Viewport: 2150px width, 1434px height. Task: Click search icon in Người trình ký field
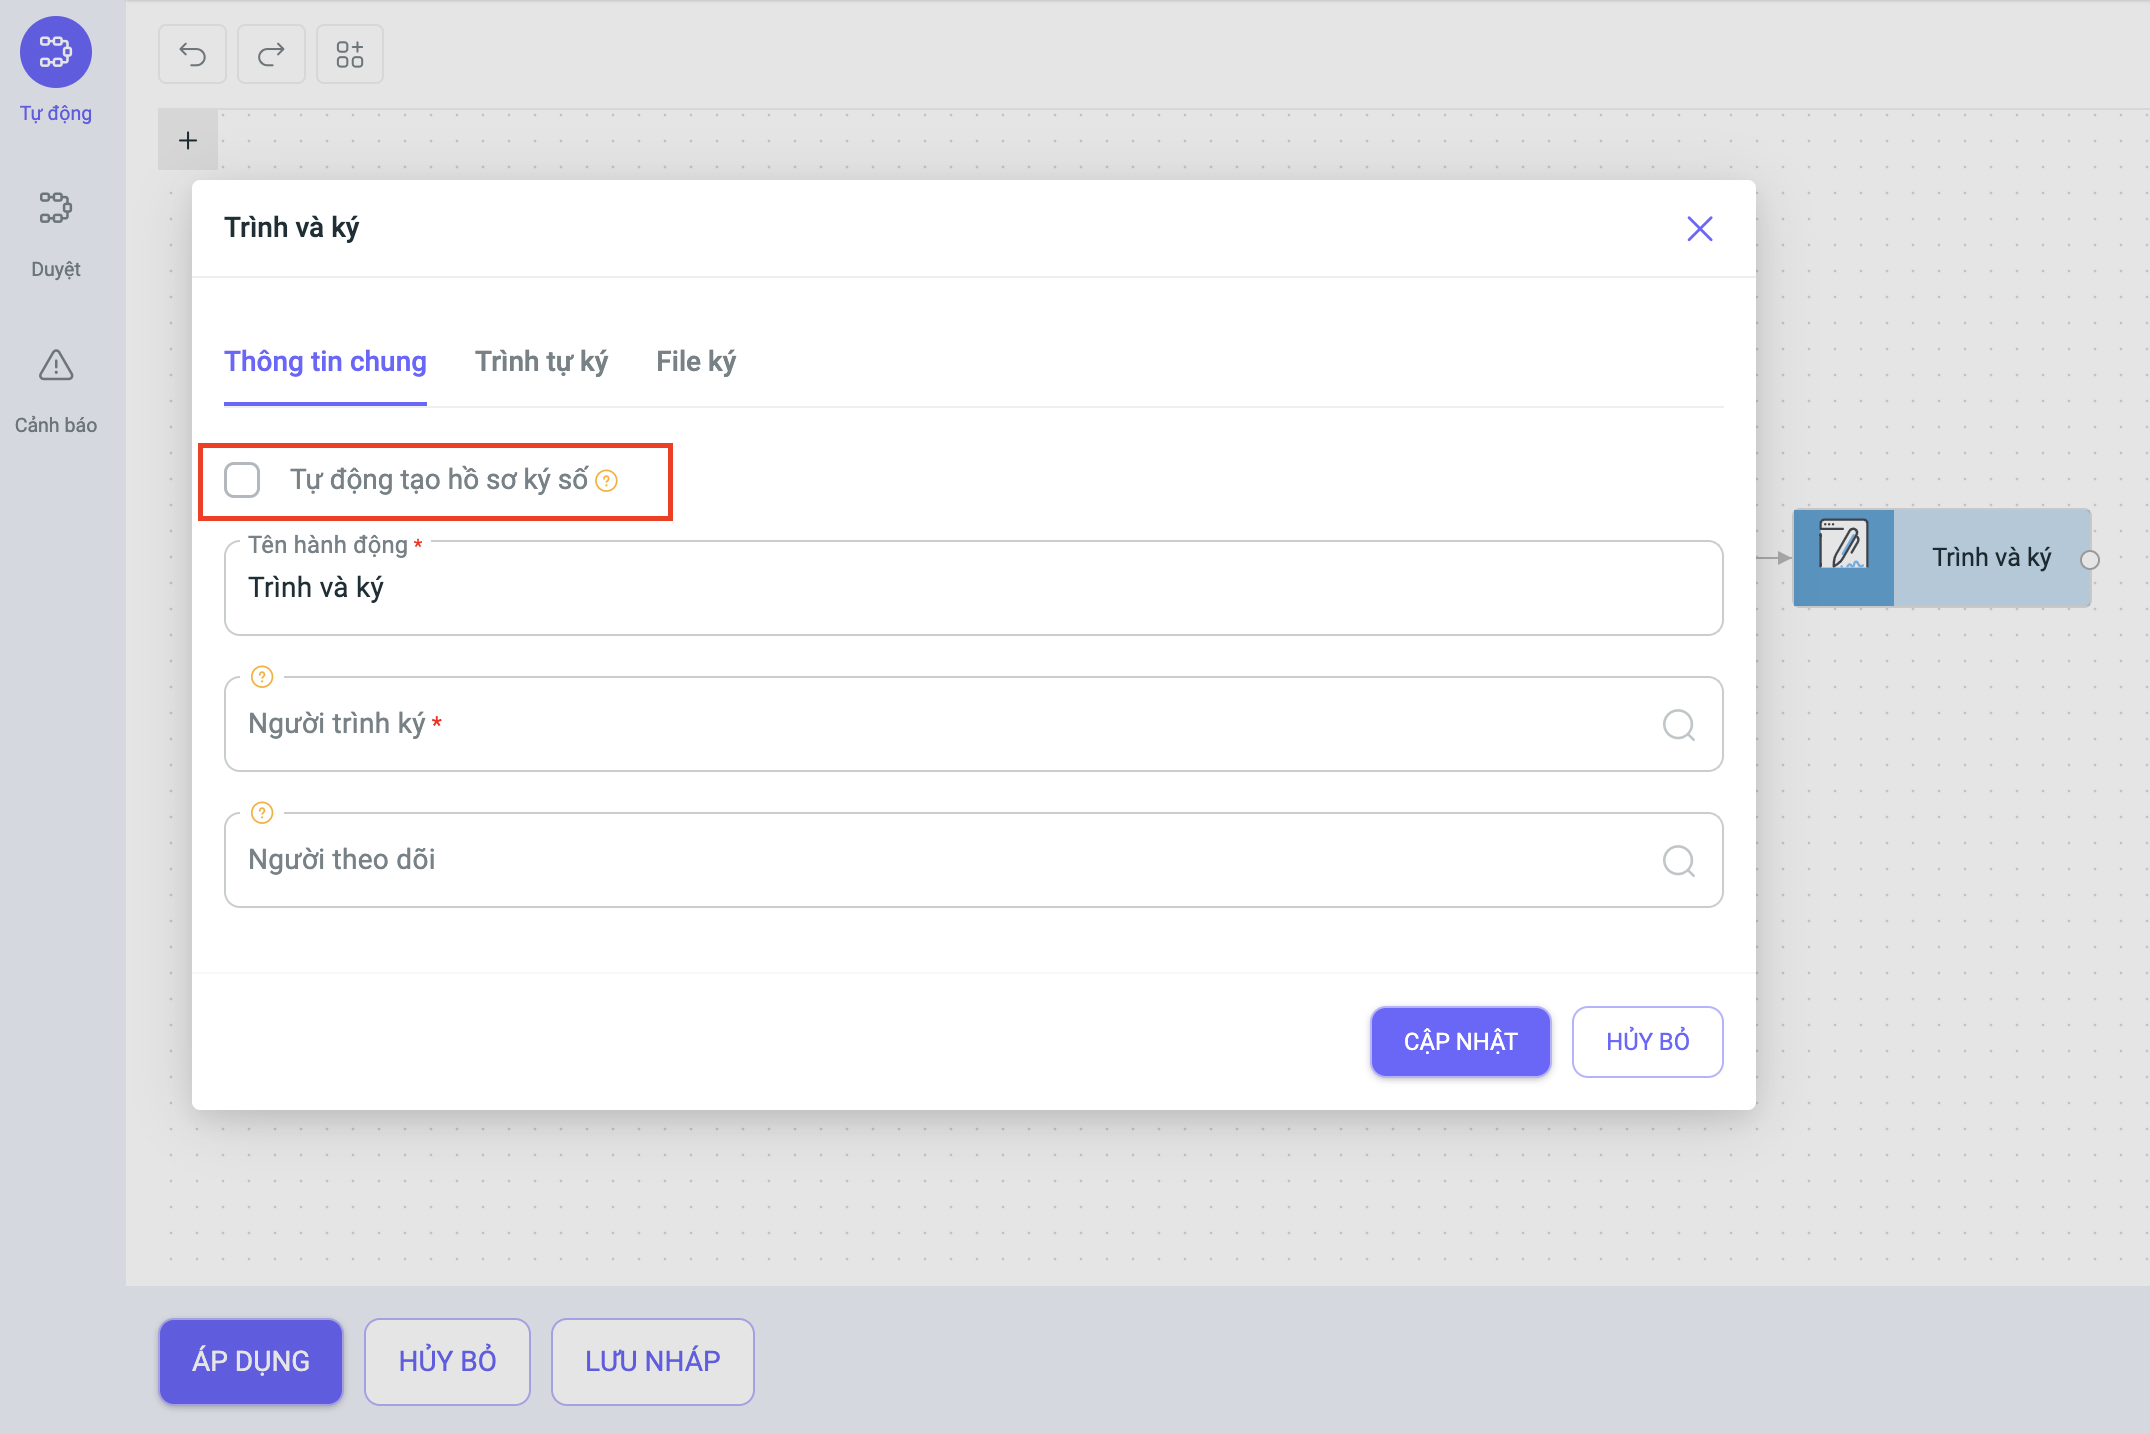point(1678,725)
